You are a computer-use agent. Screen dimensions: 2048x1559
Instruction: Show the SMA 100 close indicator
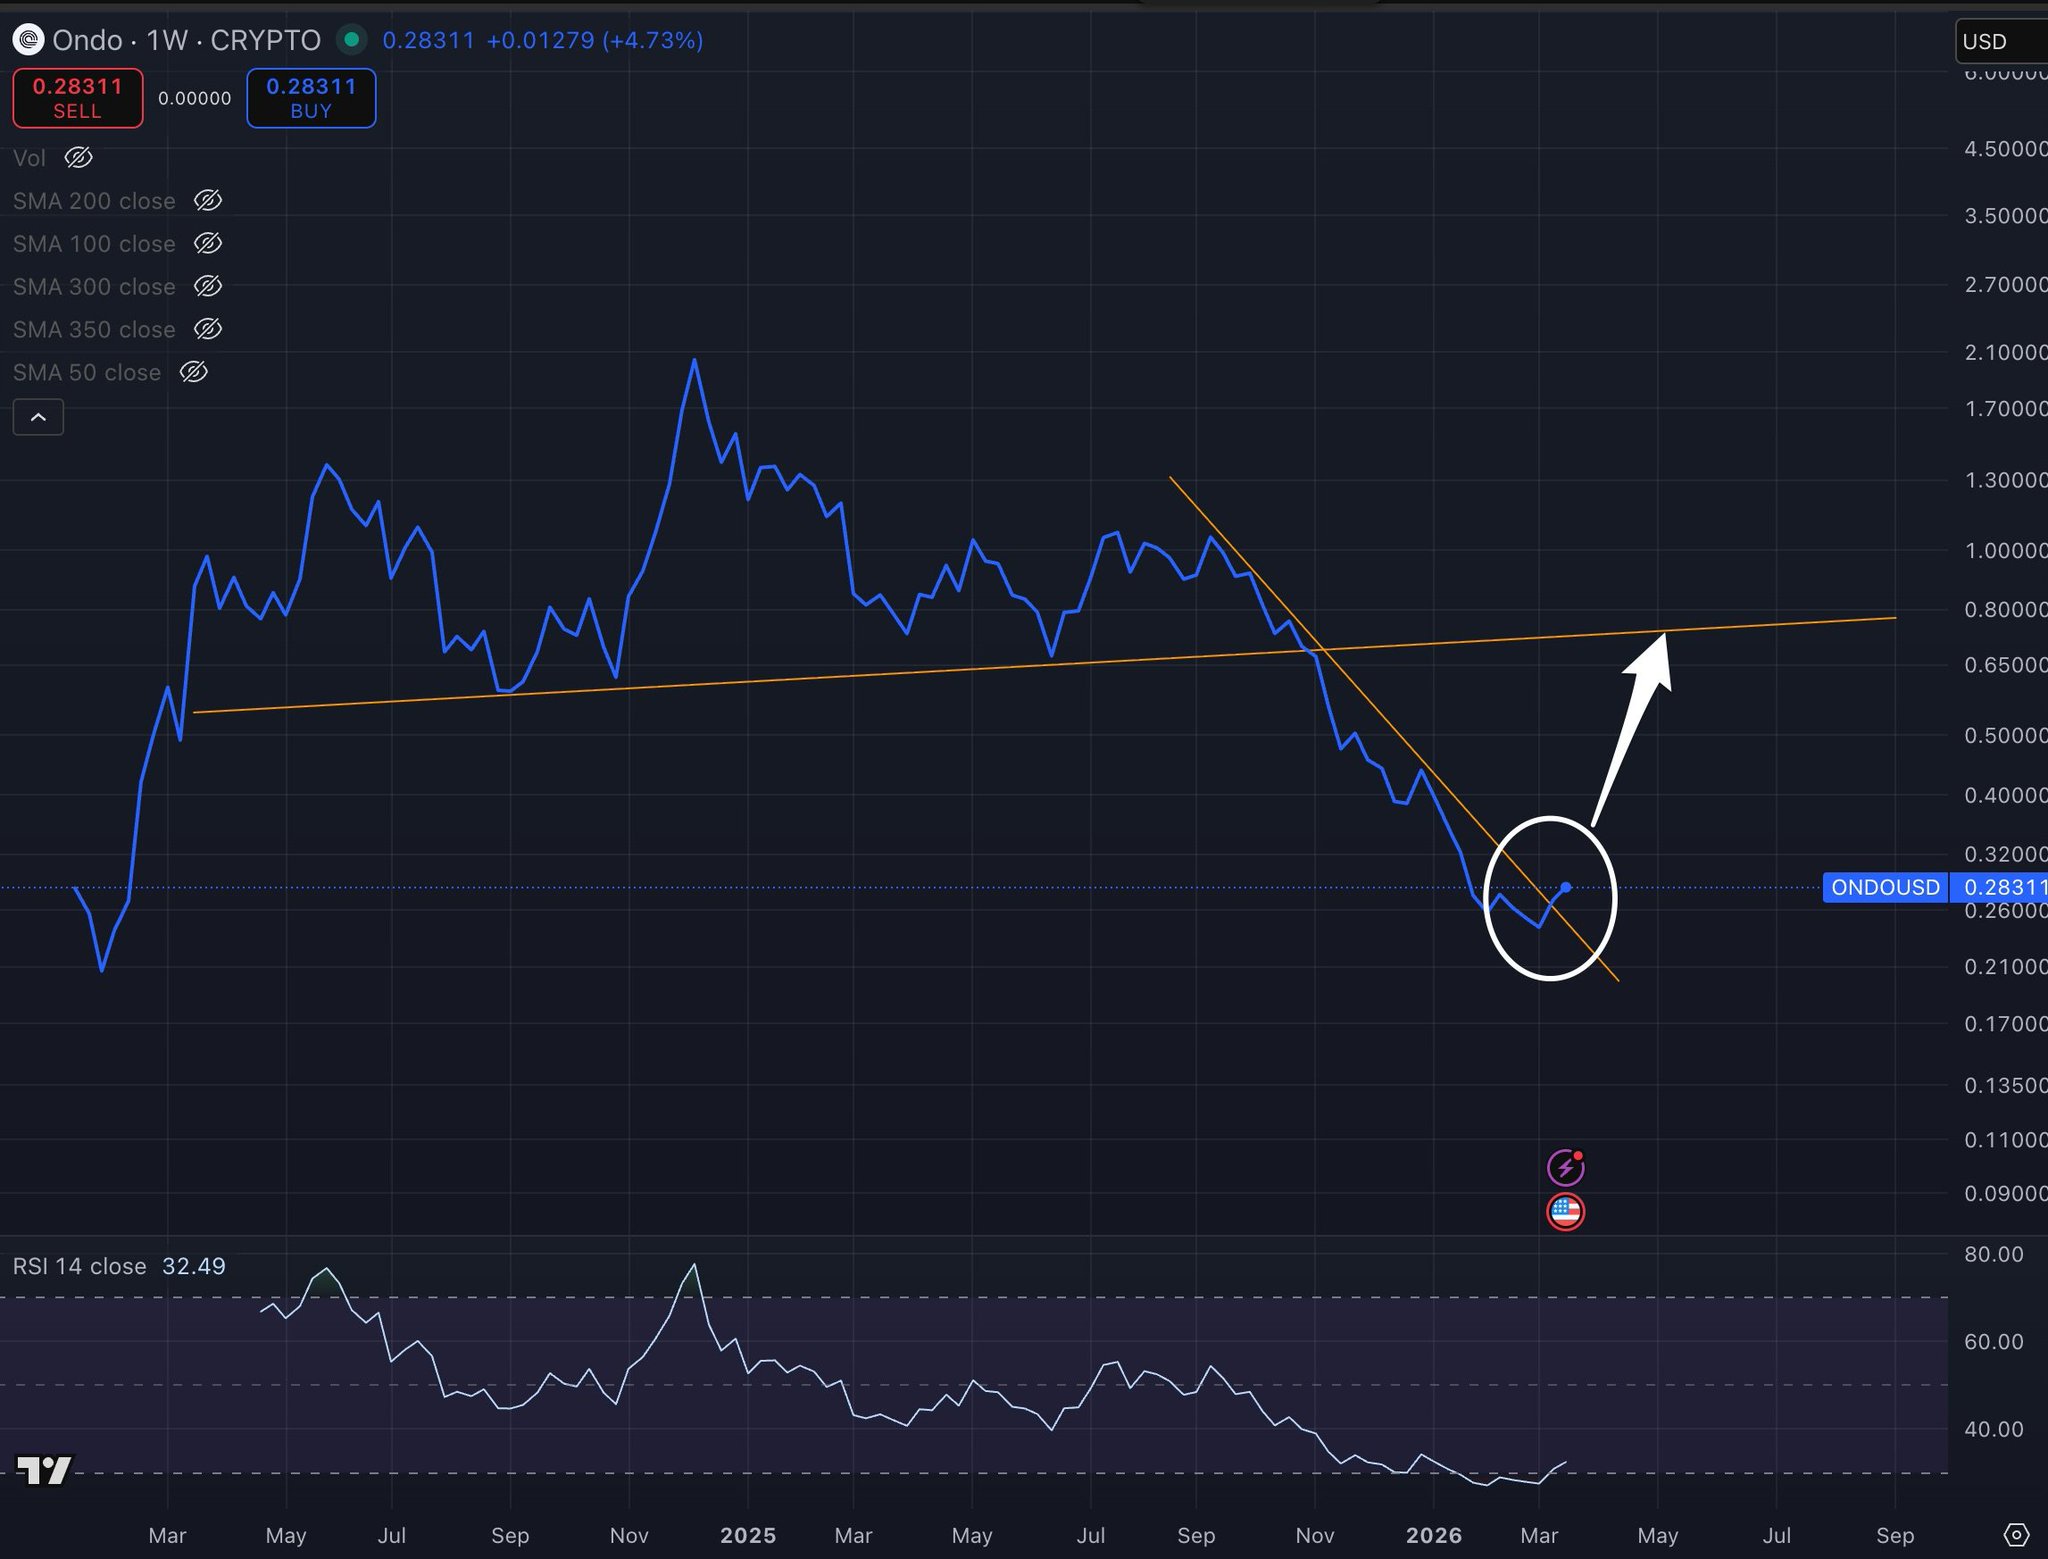tap(208, 244)
